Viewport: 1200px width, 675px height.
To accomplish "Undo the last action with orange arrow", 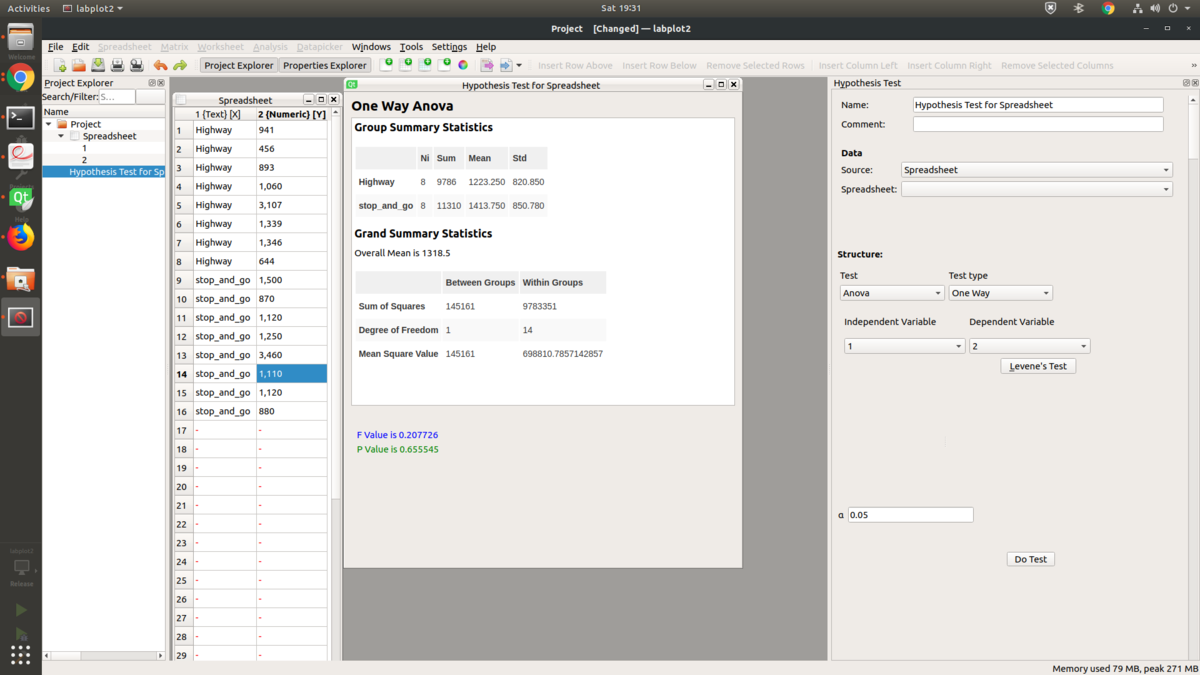I will [160, 66].
